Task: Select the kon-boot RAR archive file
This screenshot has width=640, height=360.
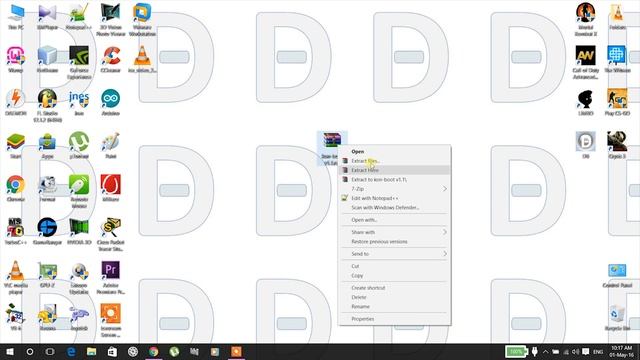Action: [331, 149]
